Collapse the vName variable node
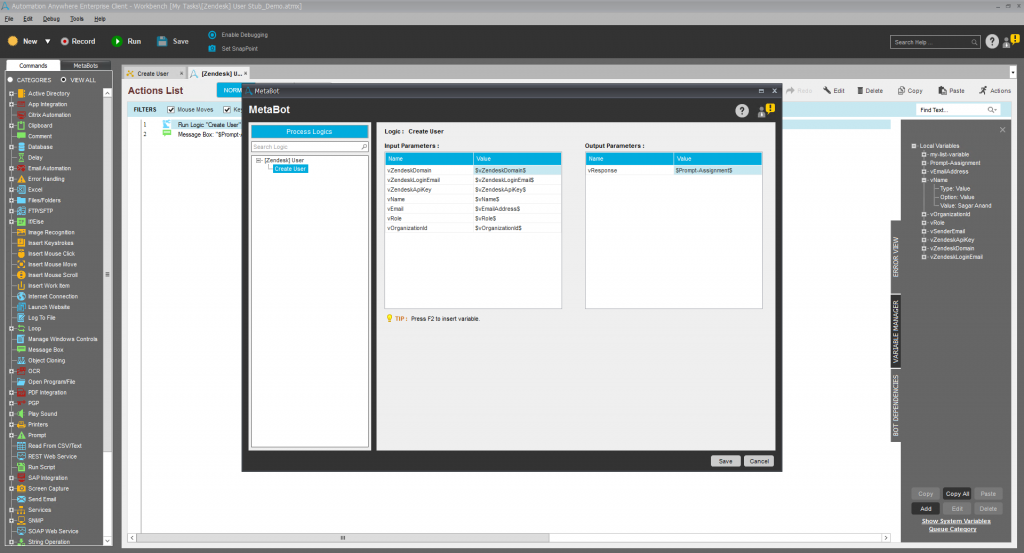Image resolution: width=1024 pixels, height=553 pixels. point(924,180)
